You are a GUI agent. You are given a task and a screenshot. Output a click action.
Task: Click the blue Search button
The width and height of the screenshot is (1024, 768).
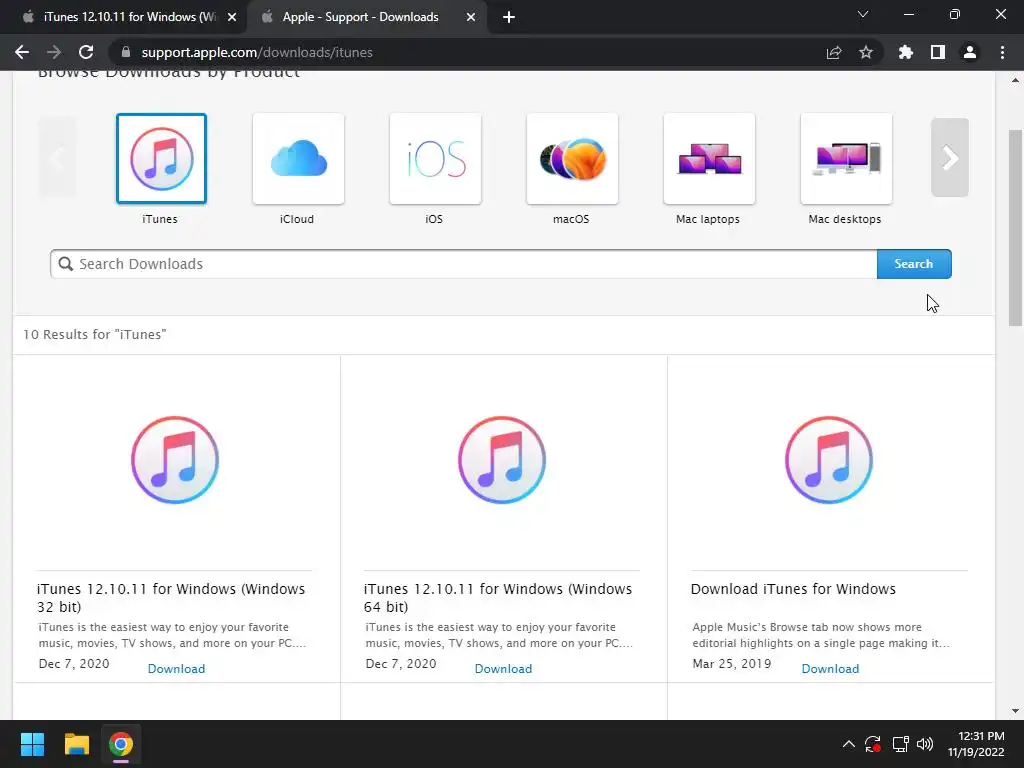[x=914, y=264]
